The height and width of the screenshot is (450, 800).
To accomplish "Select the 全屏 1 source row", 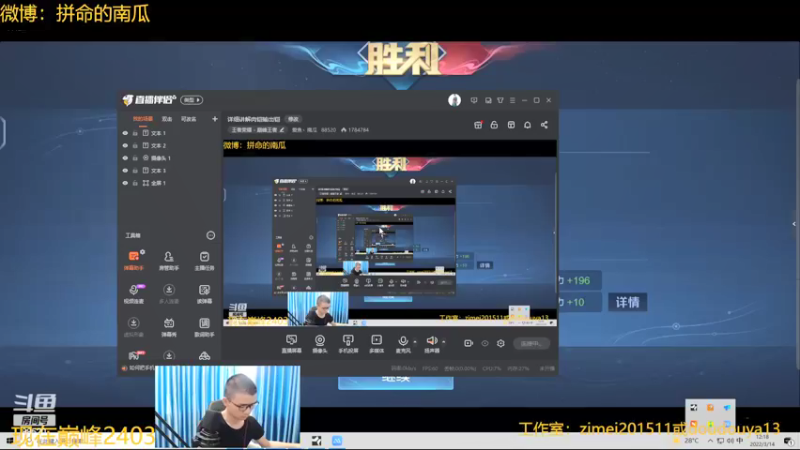I will pyautogui.click(x=170, y=183).
